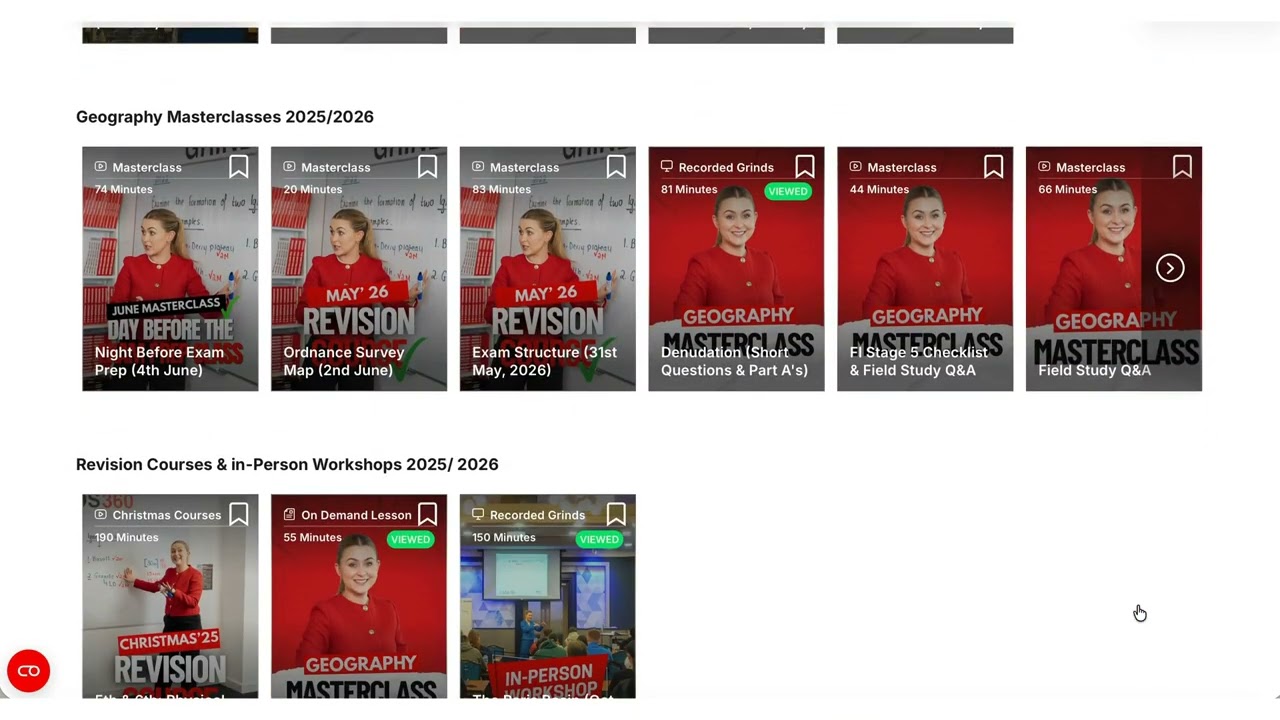
Task: Click the "83 Minutes" duration label
Action: pos(502,189)
